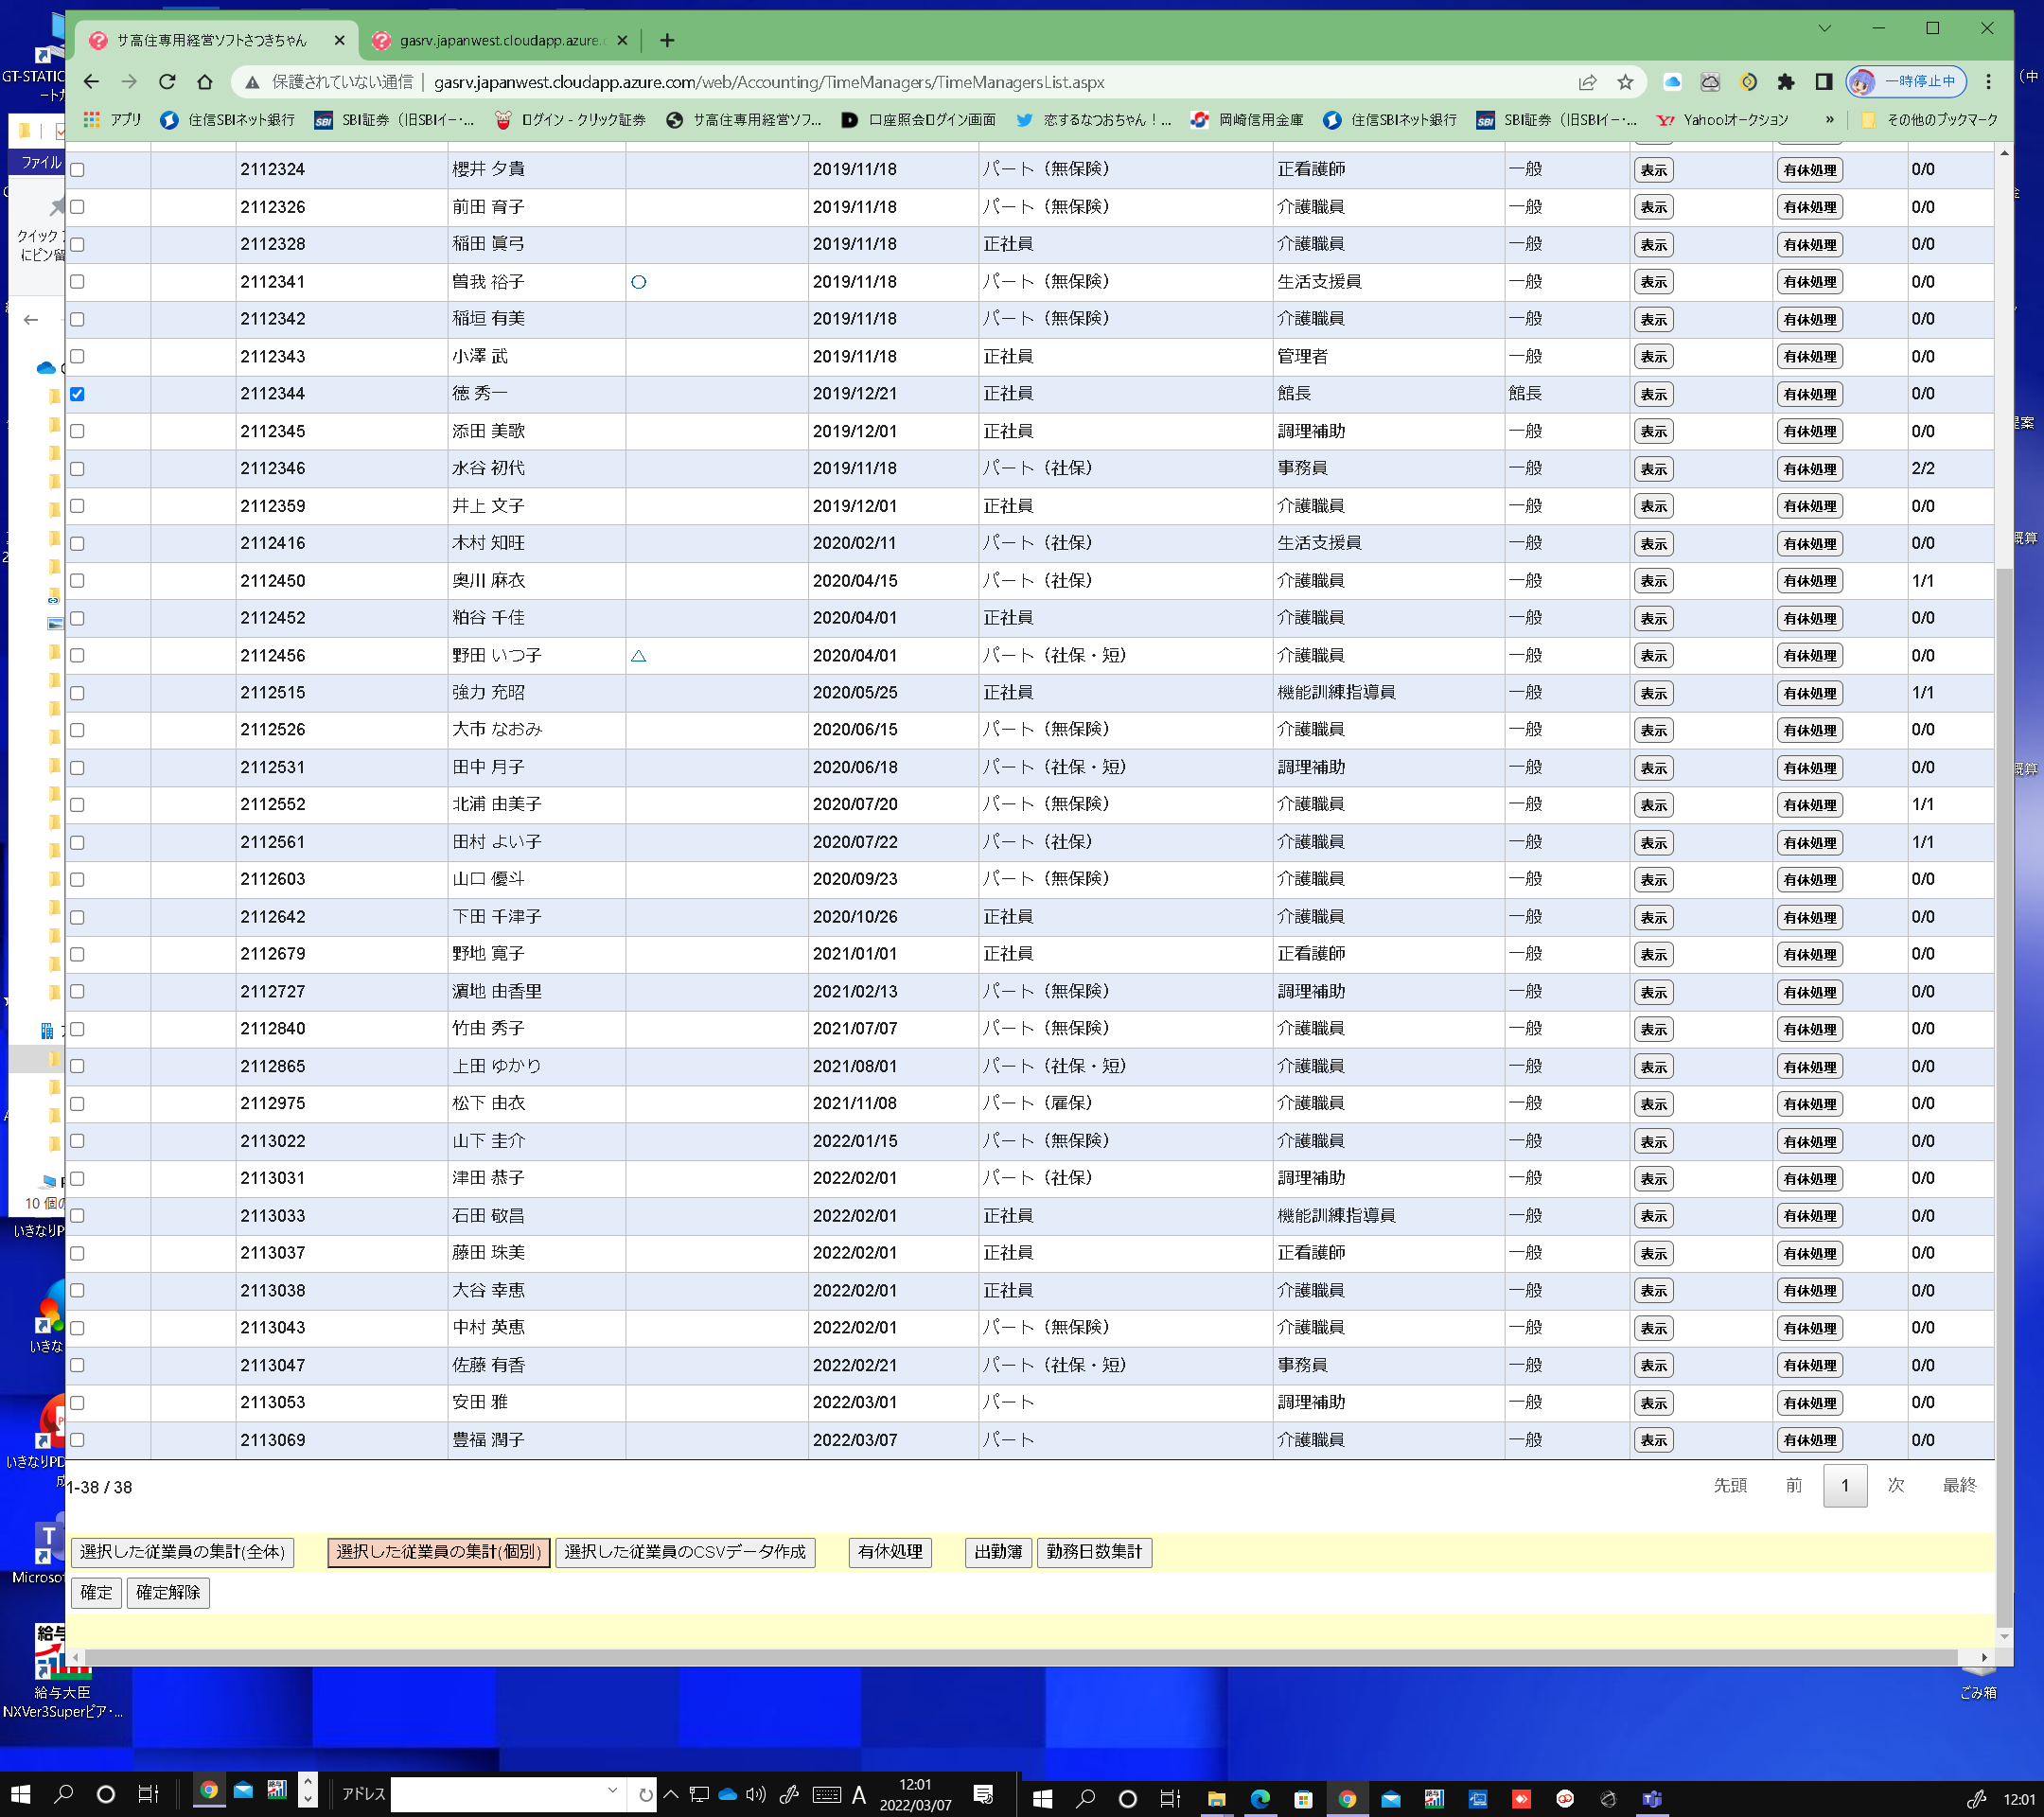The width and height of the screenshot is (2044, 1817).
Task: Show hidden system tray icons
Action: click(671, 1794)
